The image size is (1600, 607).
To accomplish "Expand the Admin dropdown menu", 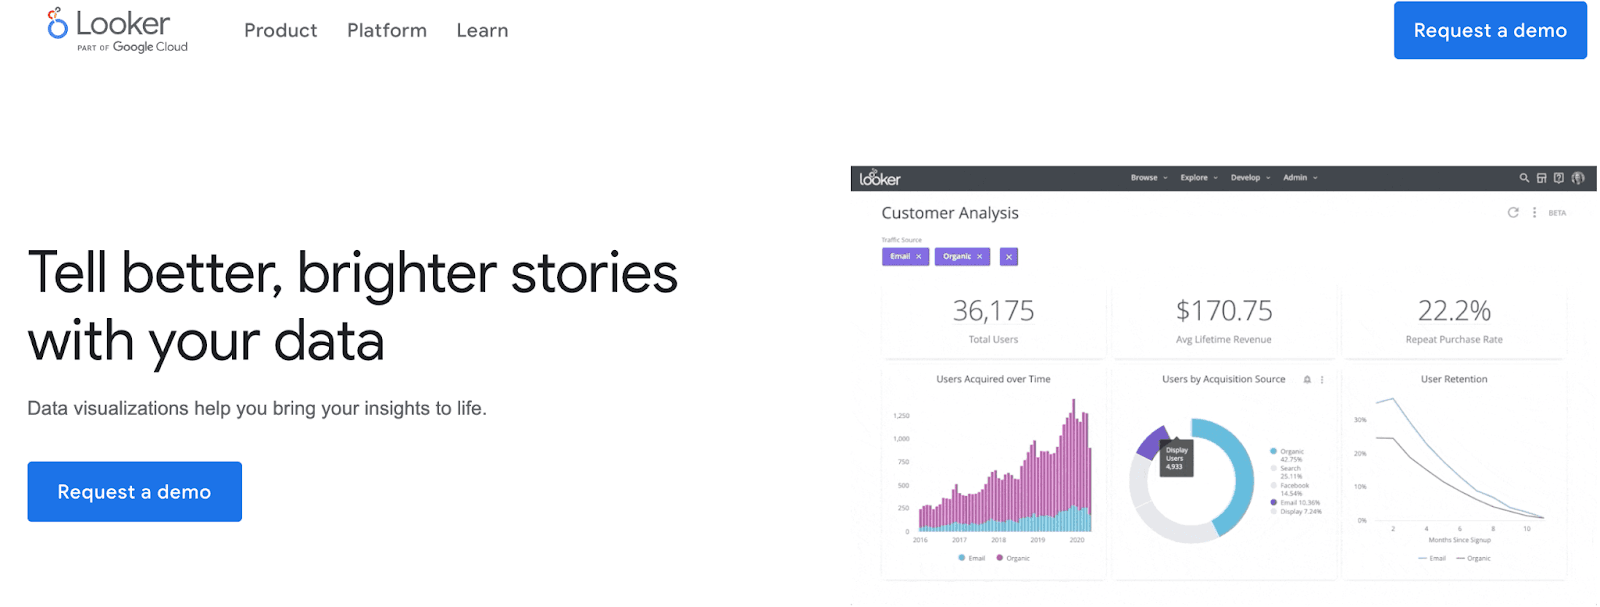I will pyautogui.click(x=1300, y=178).
